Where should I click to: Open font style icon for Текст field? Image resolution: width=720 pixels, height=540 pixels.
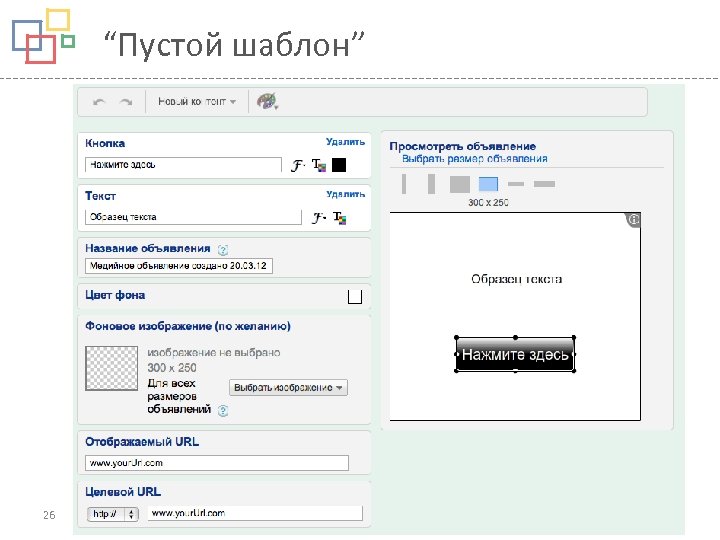click(318, 217)
